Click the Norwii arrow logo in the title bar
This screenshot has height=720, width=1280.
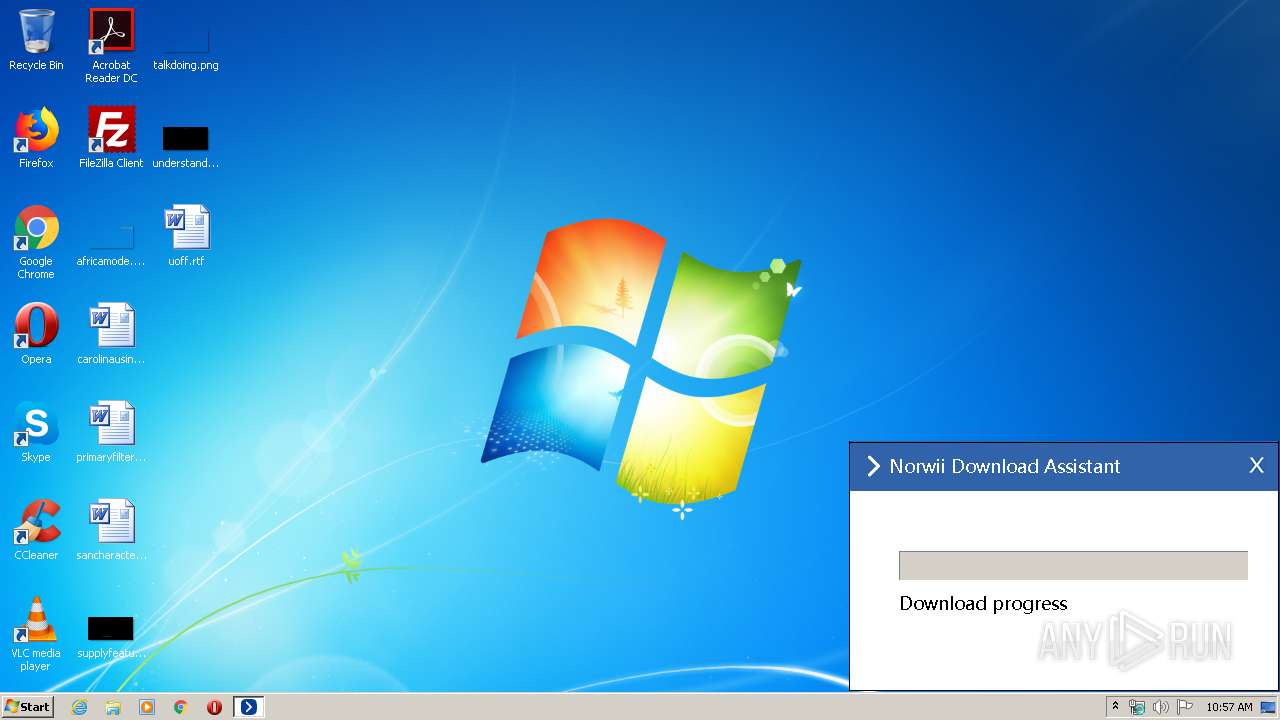(873, 466)
